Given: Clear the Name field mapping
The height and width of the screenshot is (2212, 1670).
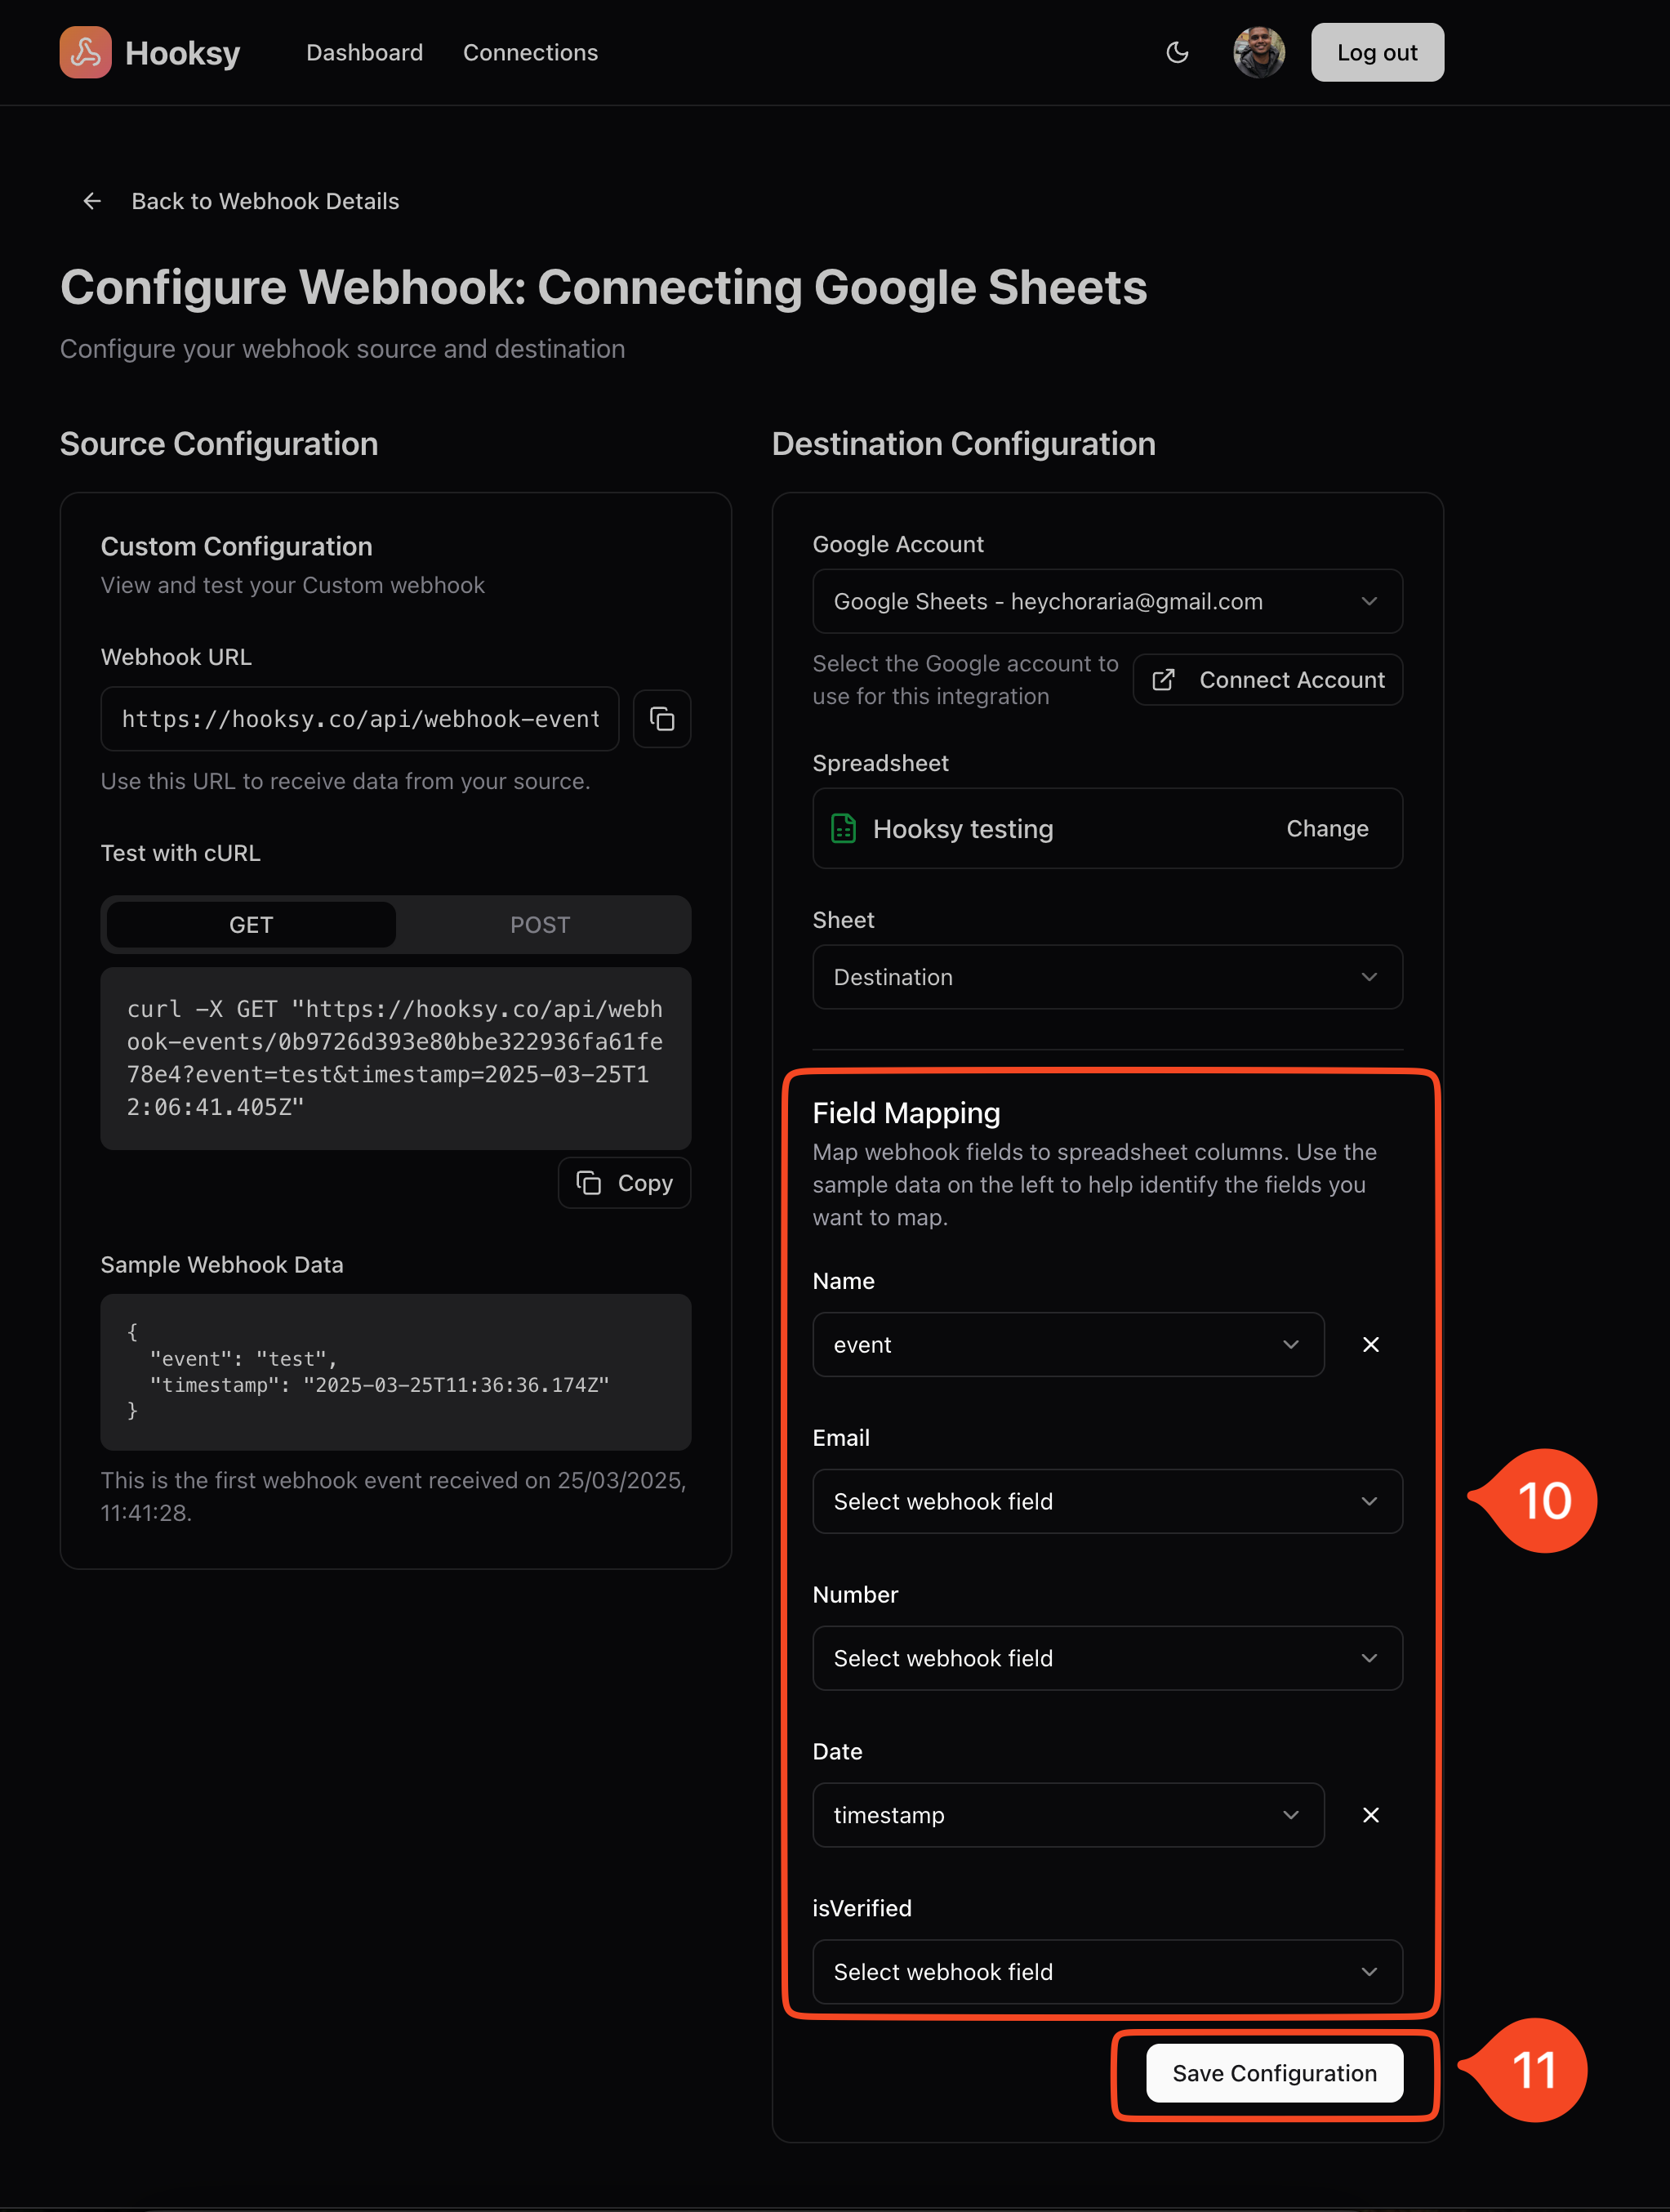Looking at the screenshot, I should click(1370, 1344).
